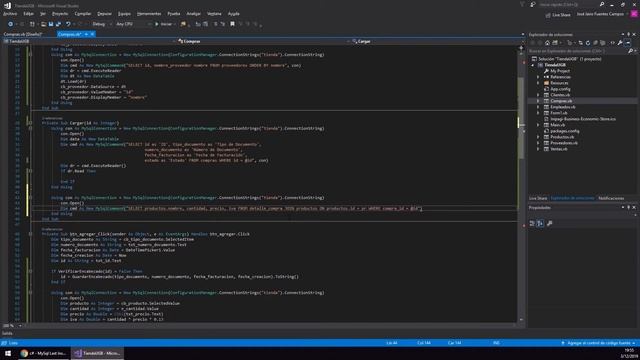
Task: Click Agregar al control de código fuente
Action: (598, 343)
